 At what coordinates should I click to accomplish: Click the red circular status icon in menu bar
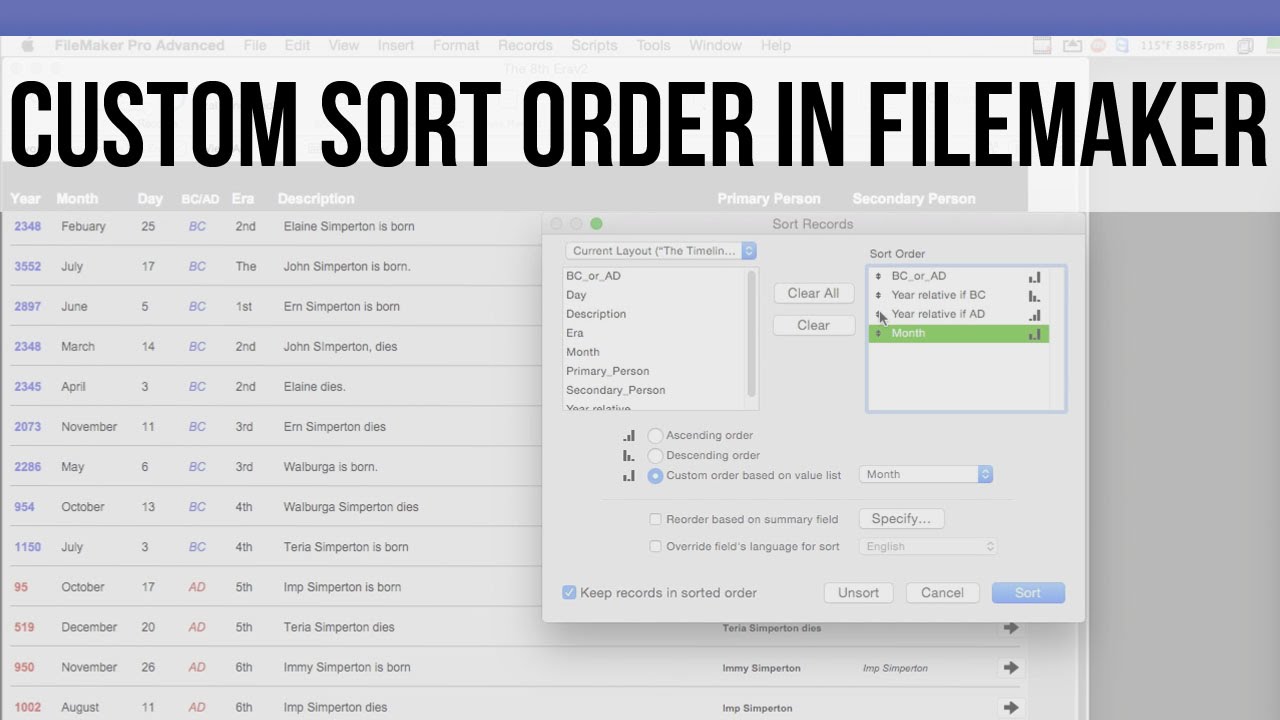point(1098,46)
